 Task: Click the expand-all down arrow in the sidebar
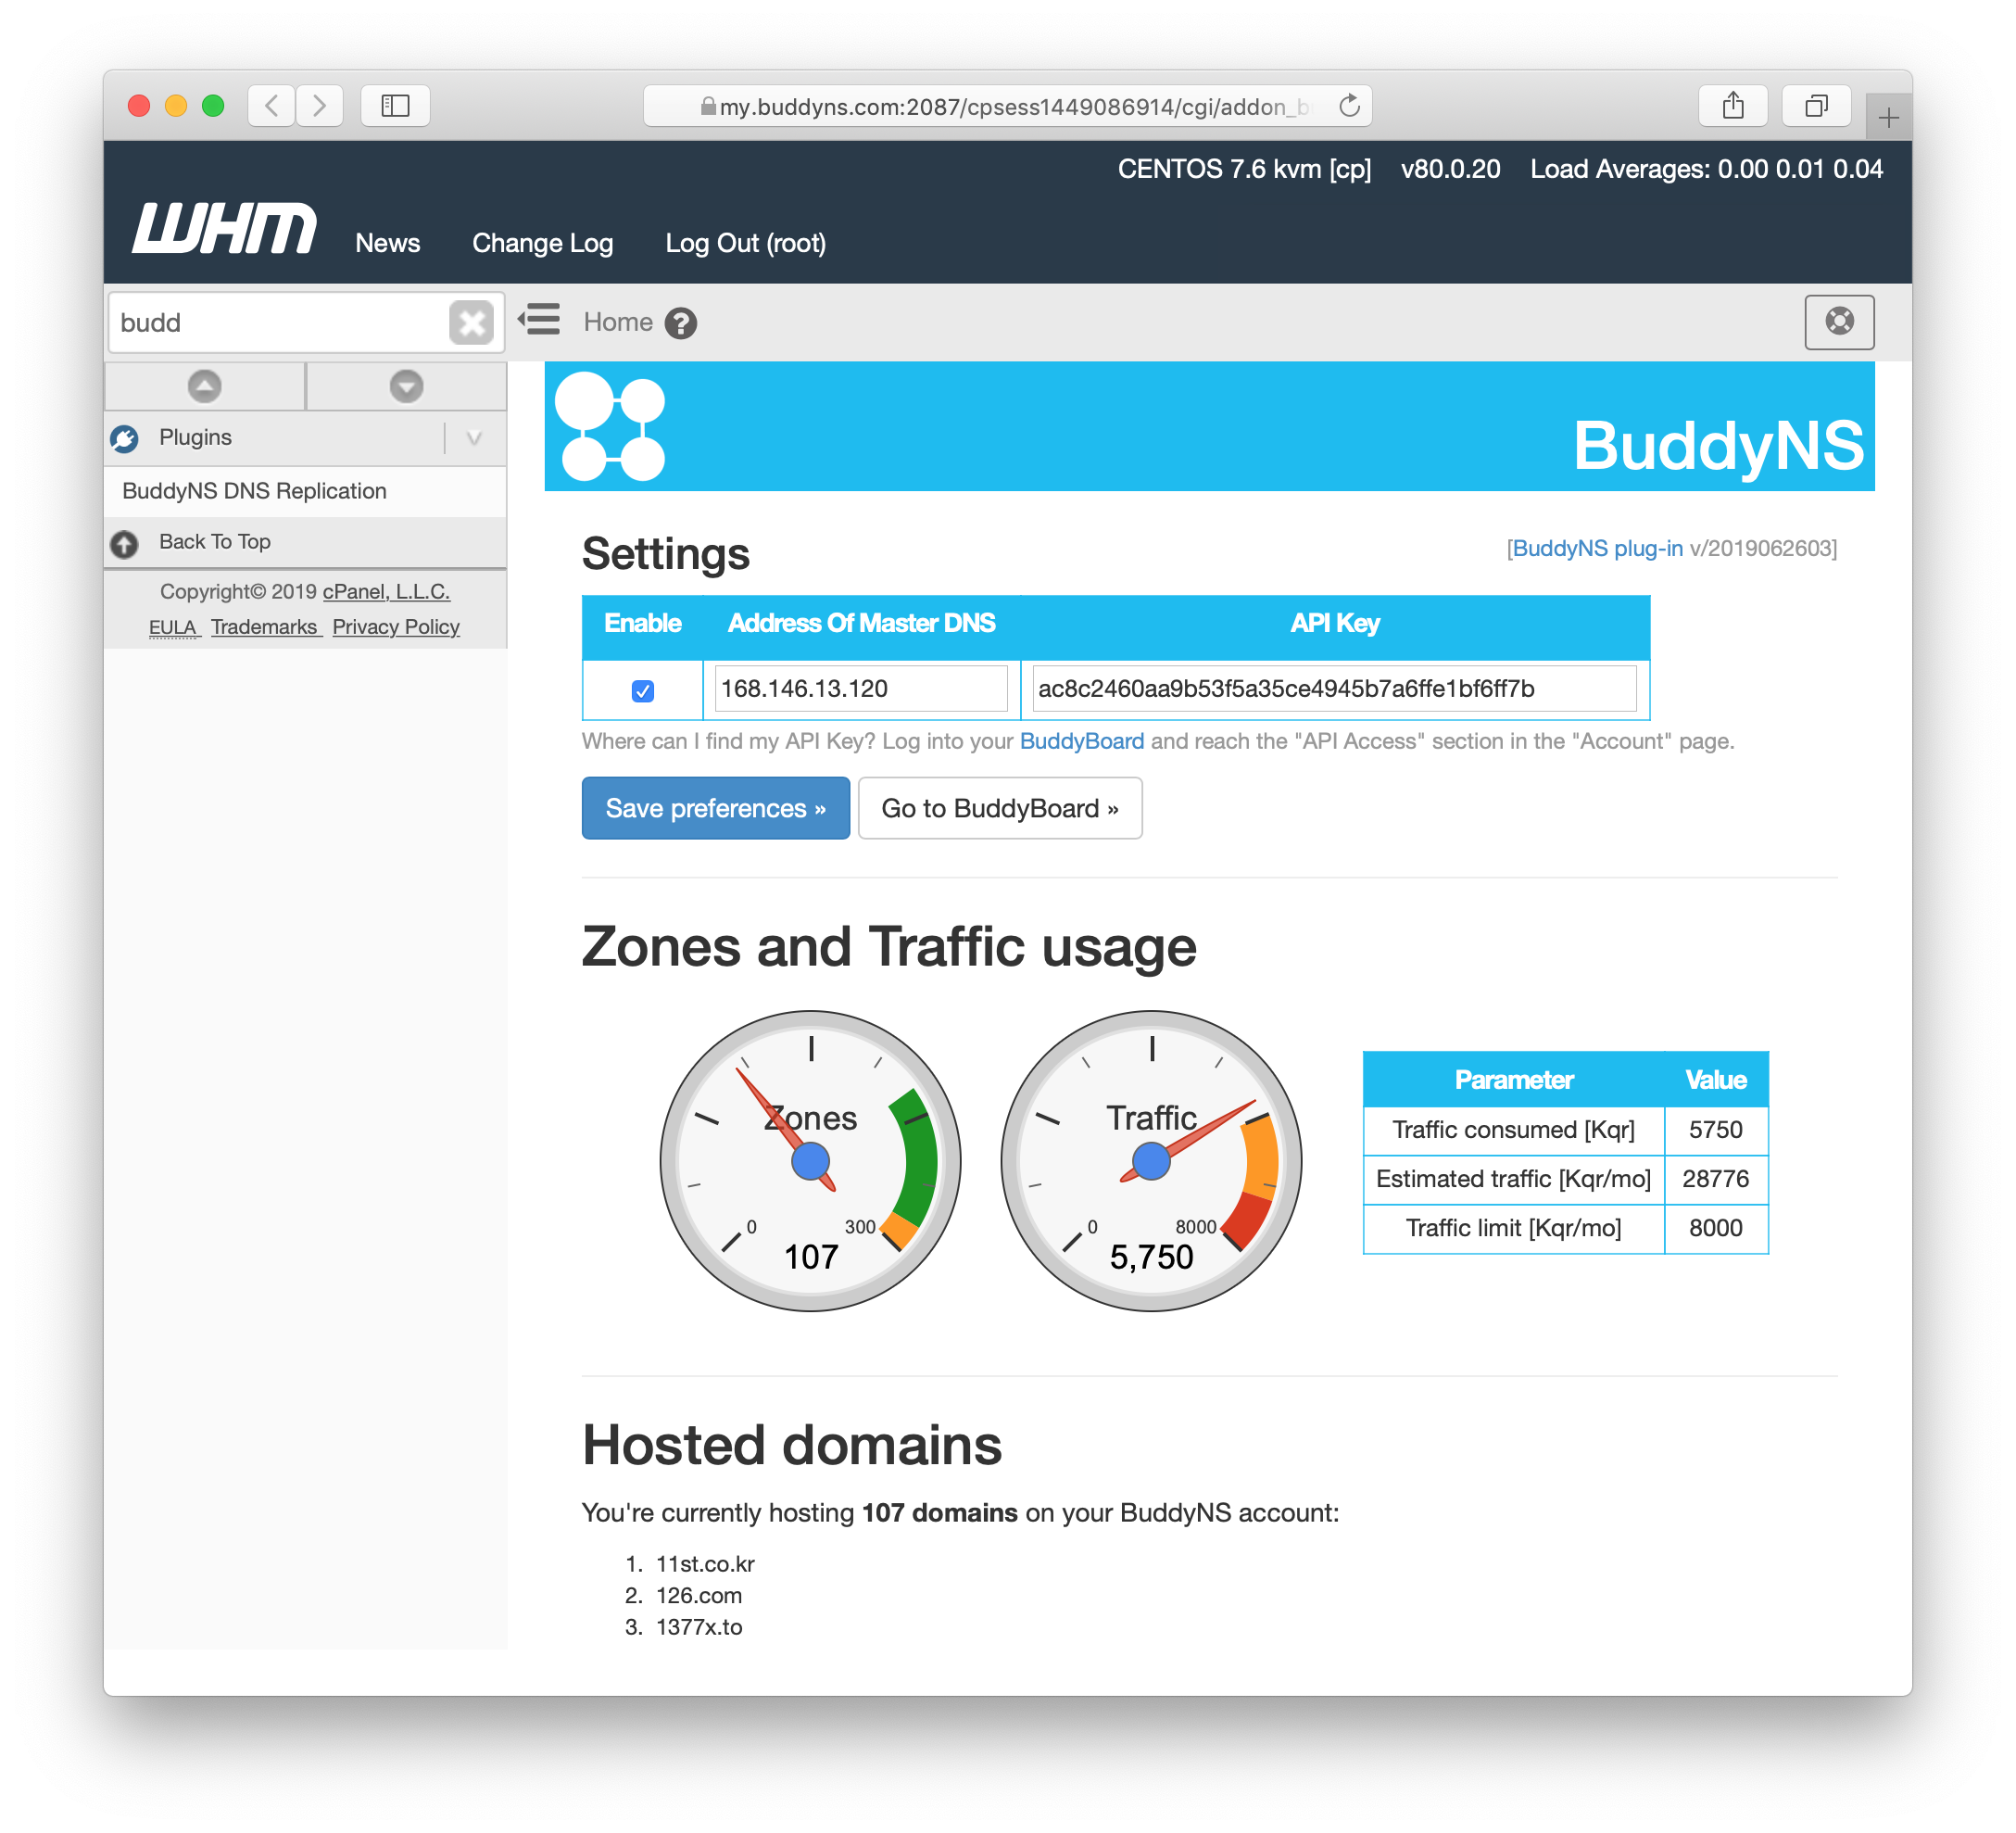[x=406, y=386]
